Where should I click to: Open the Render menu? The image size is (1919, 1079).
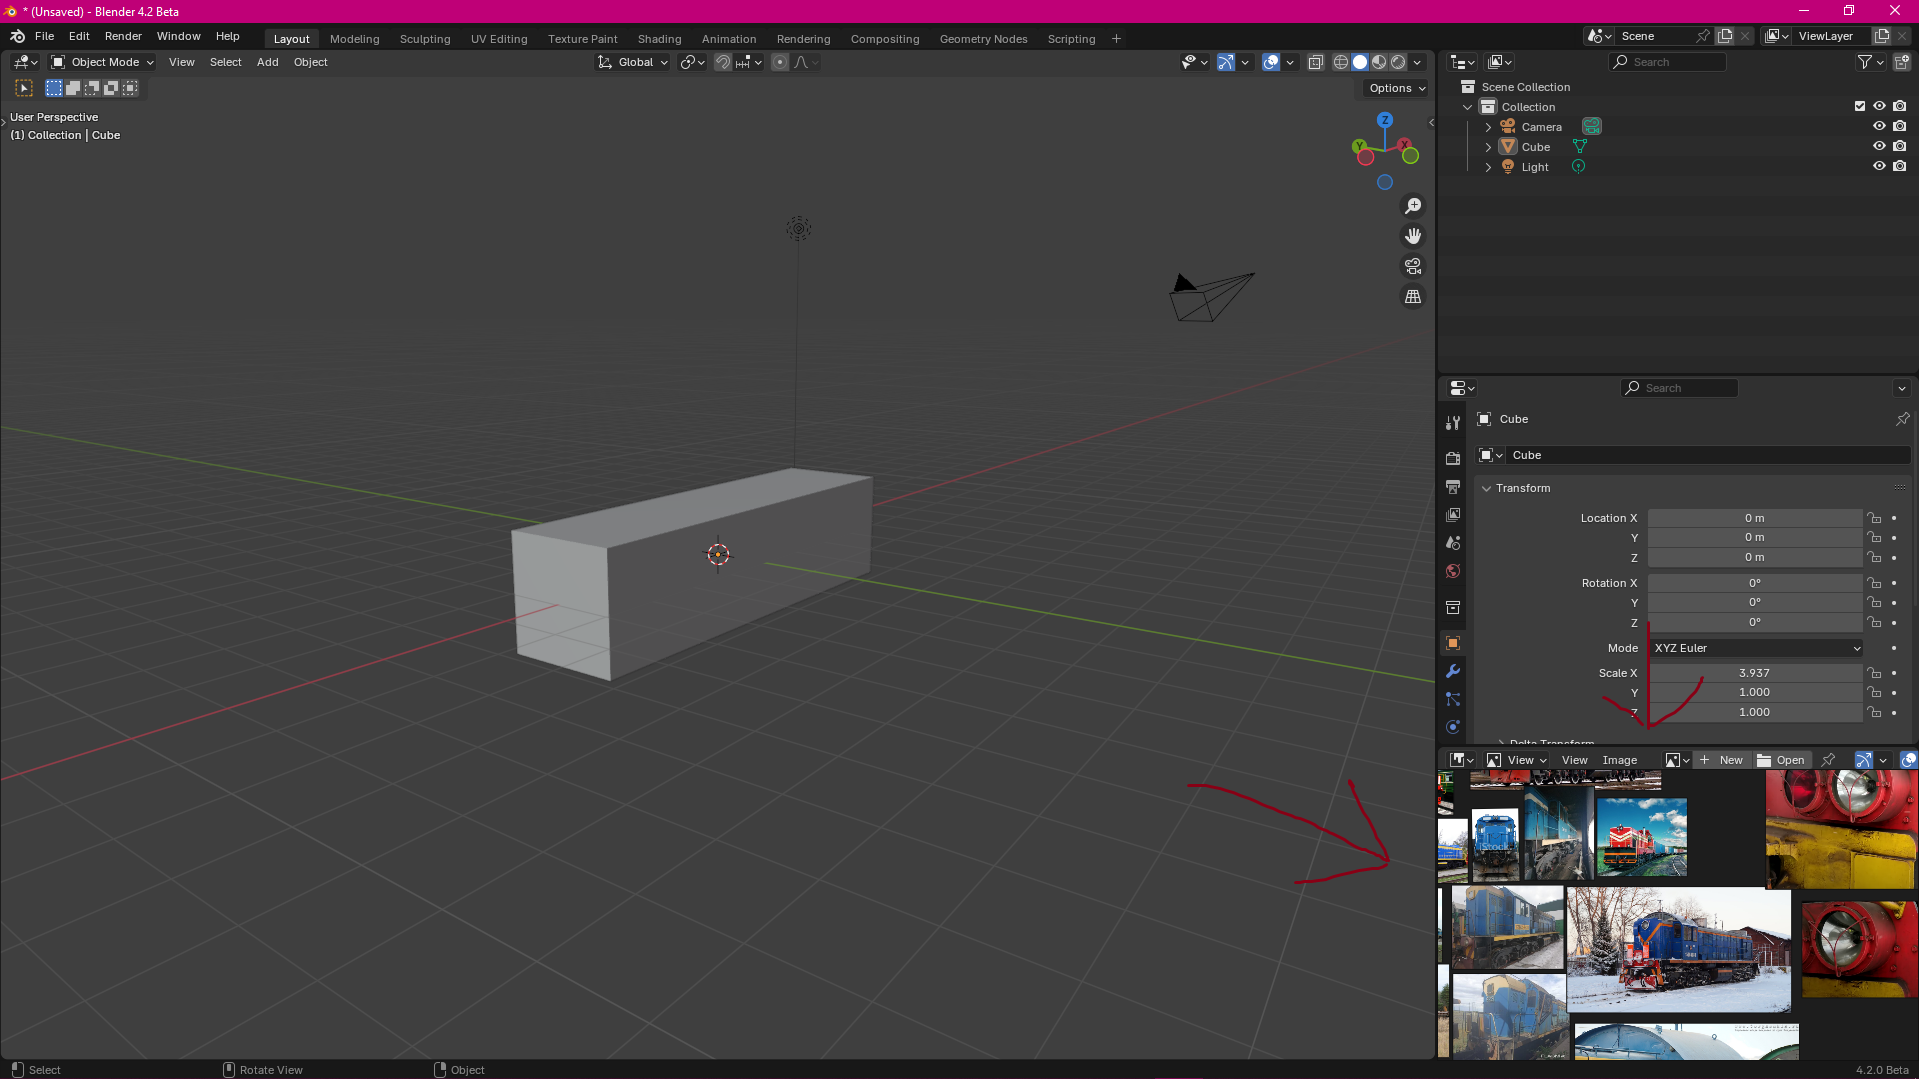(x=123, y=36)
